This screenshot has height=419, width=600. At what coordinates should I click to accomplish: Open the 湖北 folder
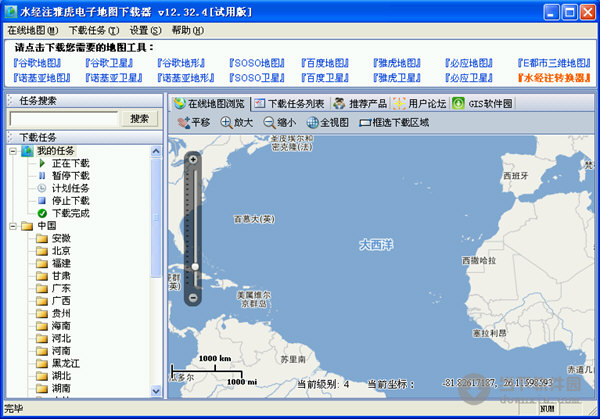coord(54,376)
